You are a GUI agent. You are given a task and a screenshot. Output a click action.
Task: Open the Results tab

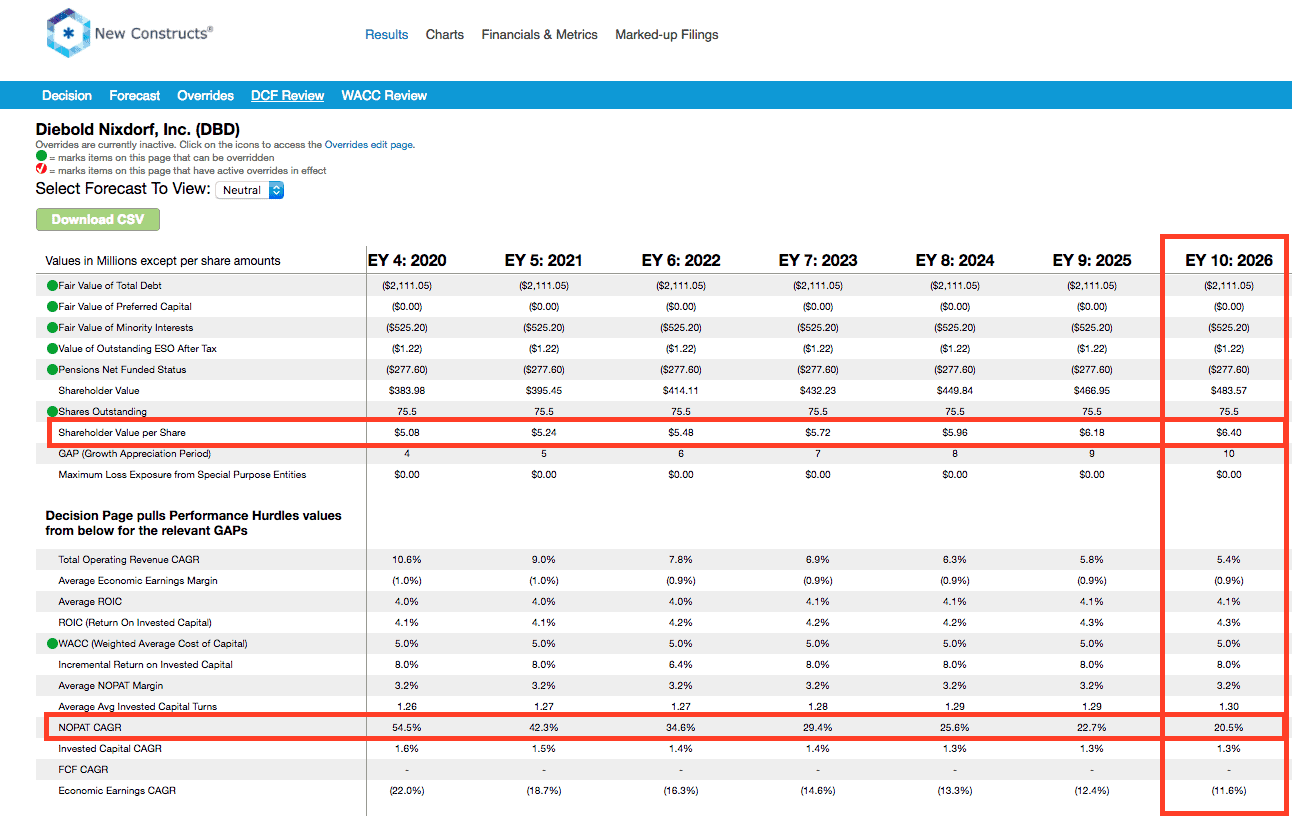pos(386,34)
